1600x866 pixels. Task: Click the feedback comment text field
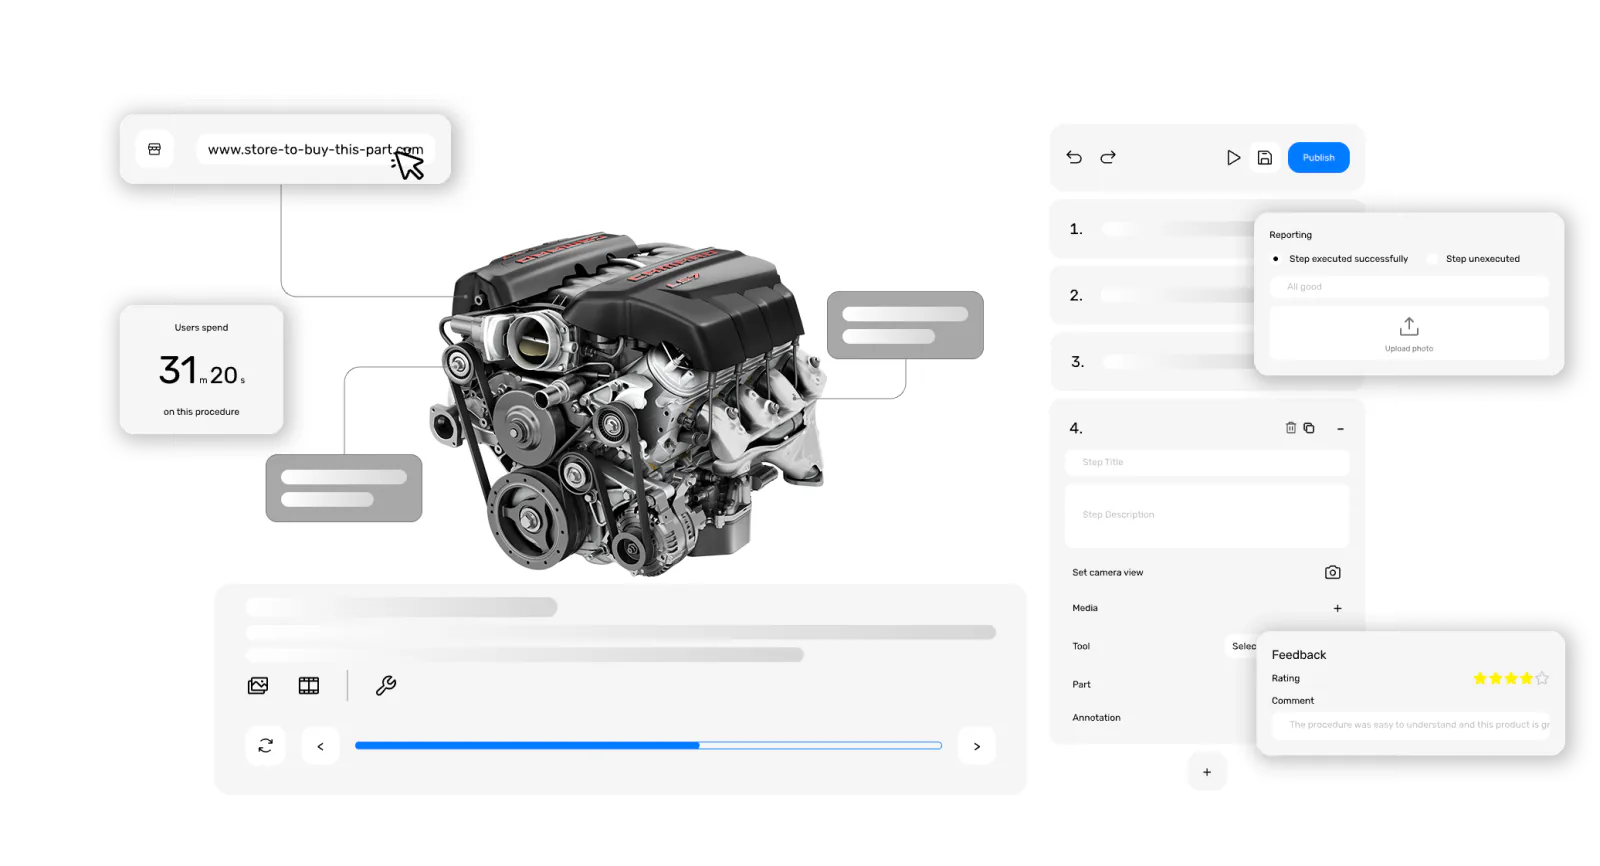pos(1410,725)
